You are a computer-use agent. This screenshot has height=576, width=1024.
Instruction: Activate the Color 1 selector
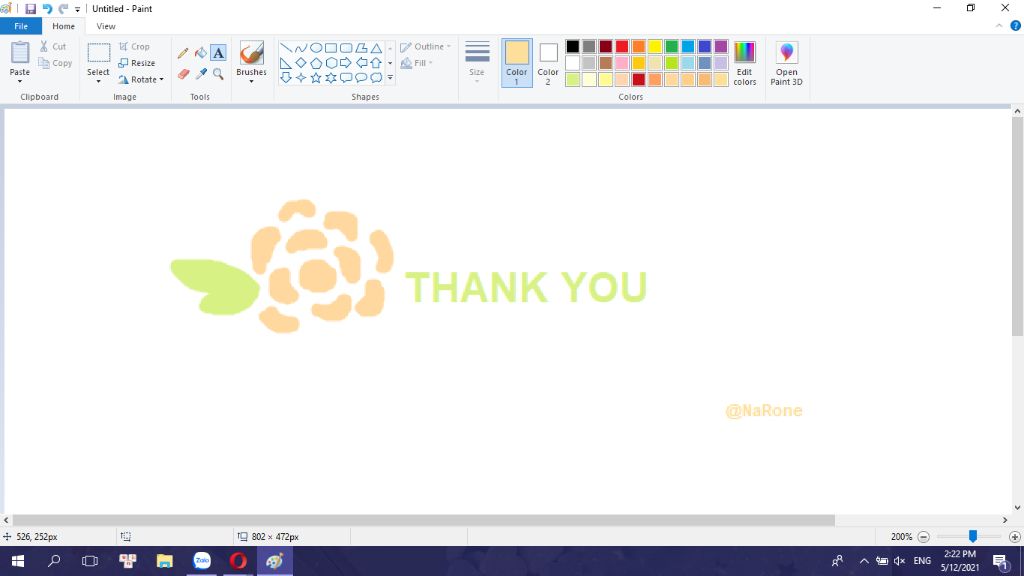point(517,63)
